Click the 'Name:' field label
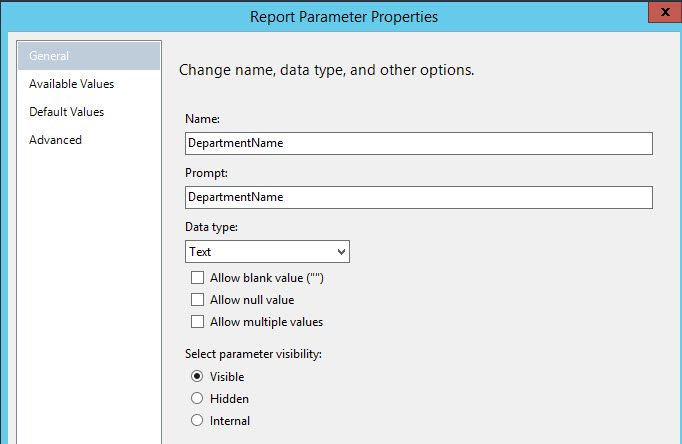This screenshot has height=444, width=682. [x=203, y=119]
